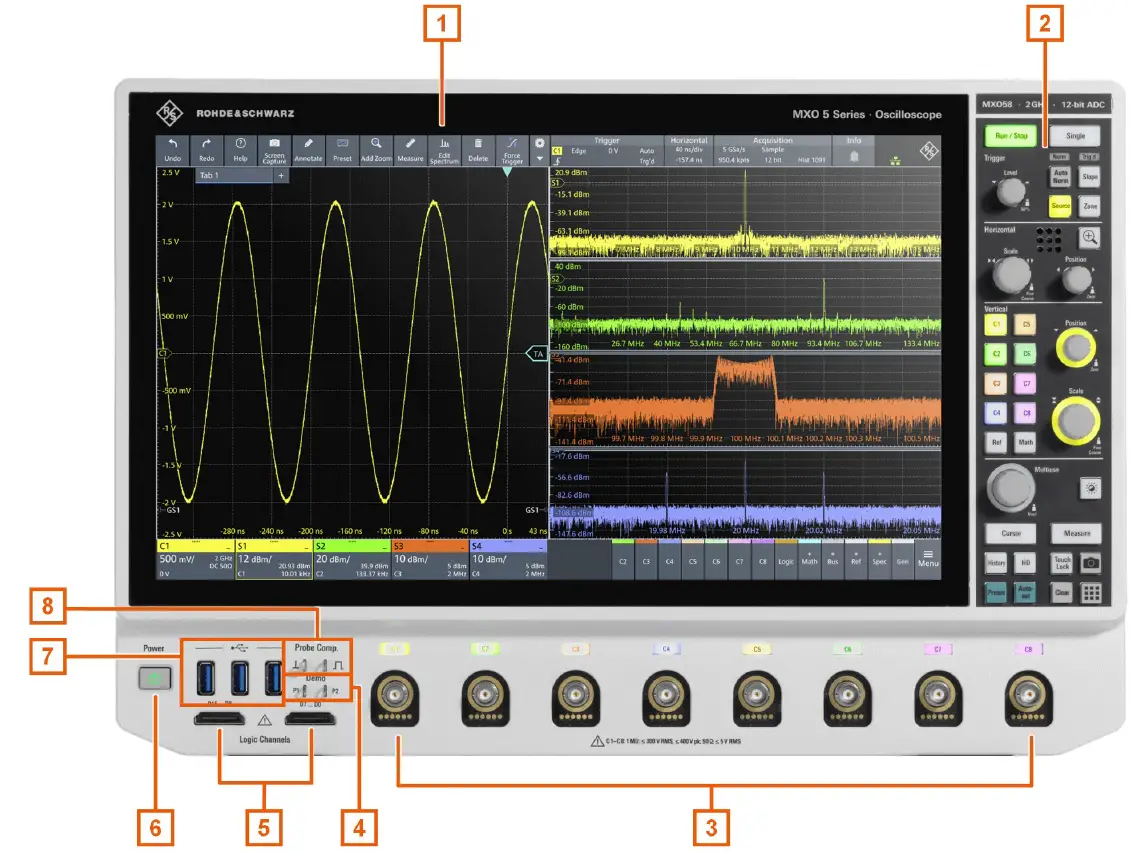Image resolution: width=1130 pixels, height=852 pixels.
Task: Add a new tab with the plus button
Action: (281, 175)
